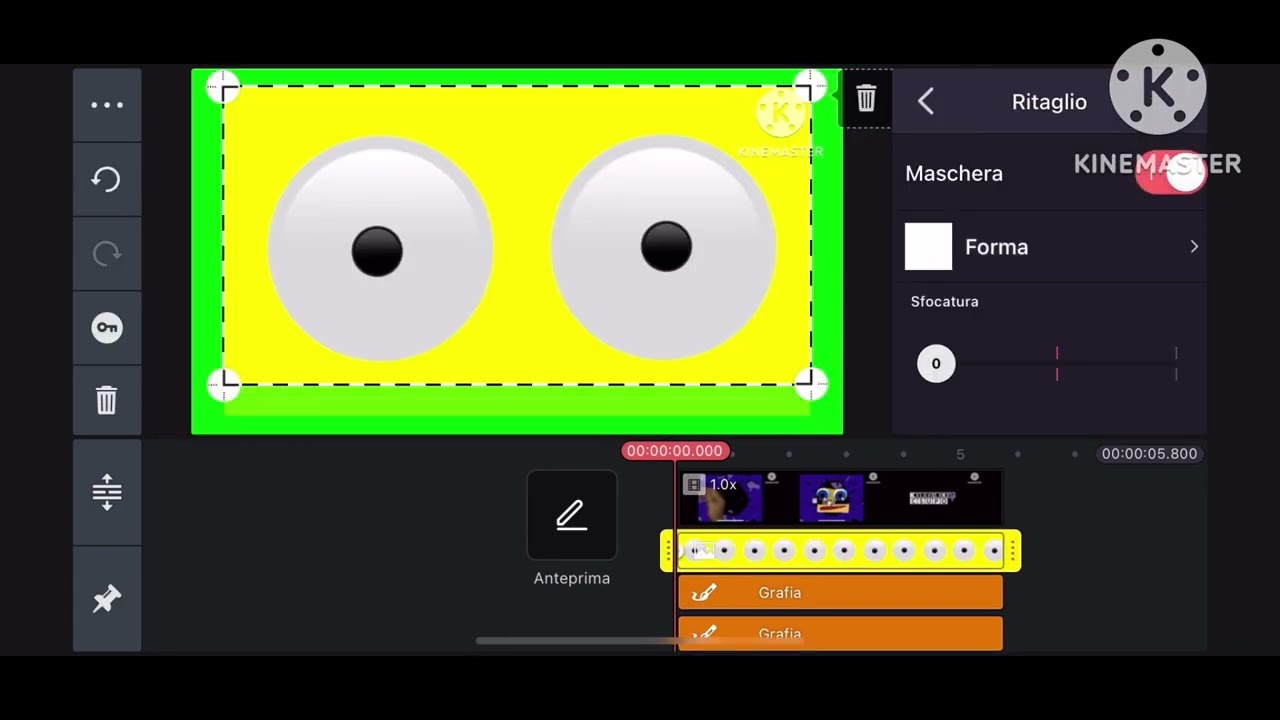Grab right trim handle of yellow layer

click(1012, 551)
